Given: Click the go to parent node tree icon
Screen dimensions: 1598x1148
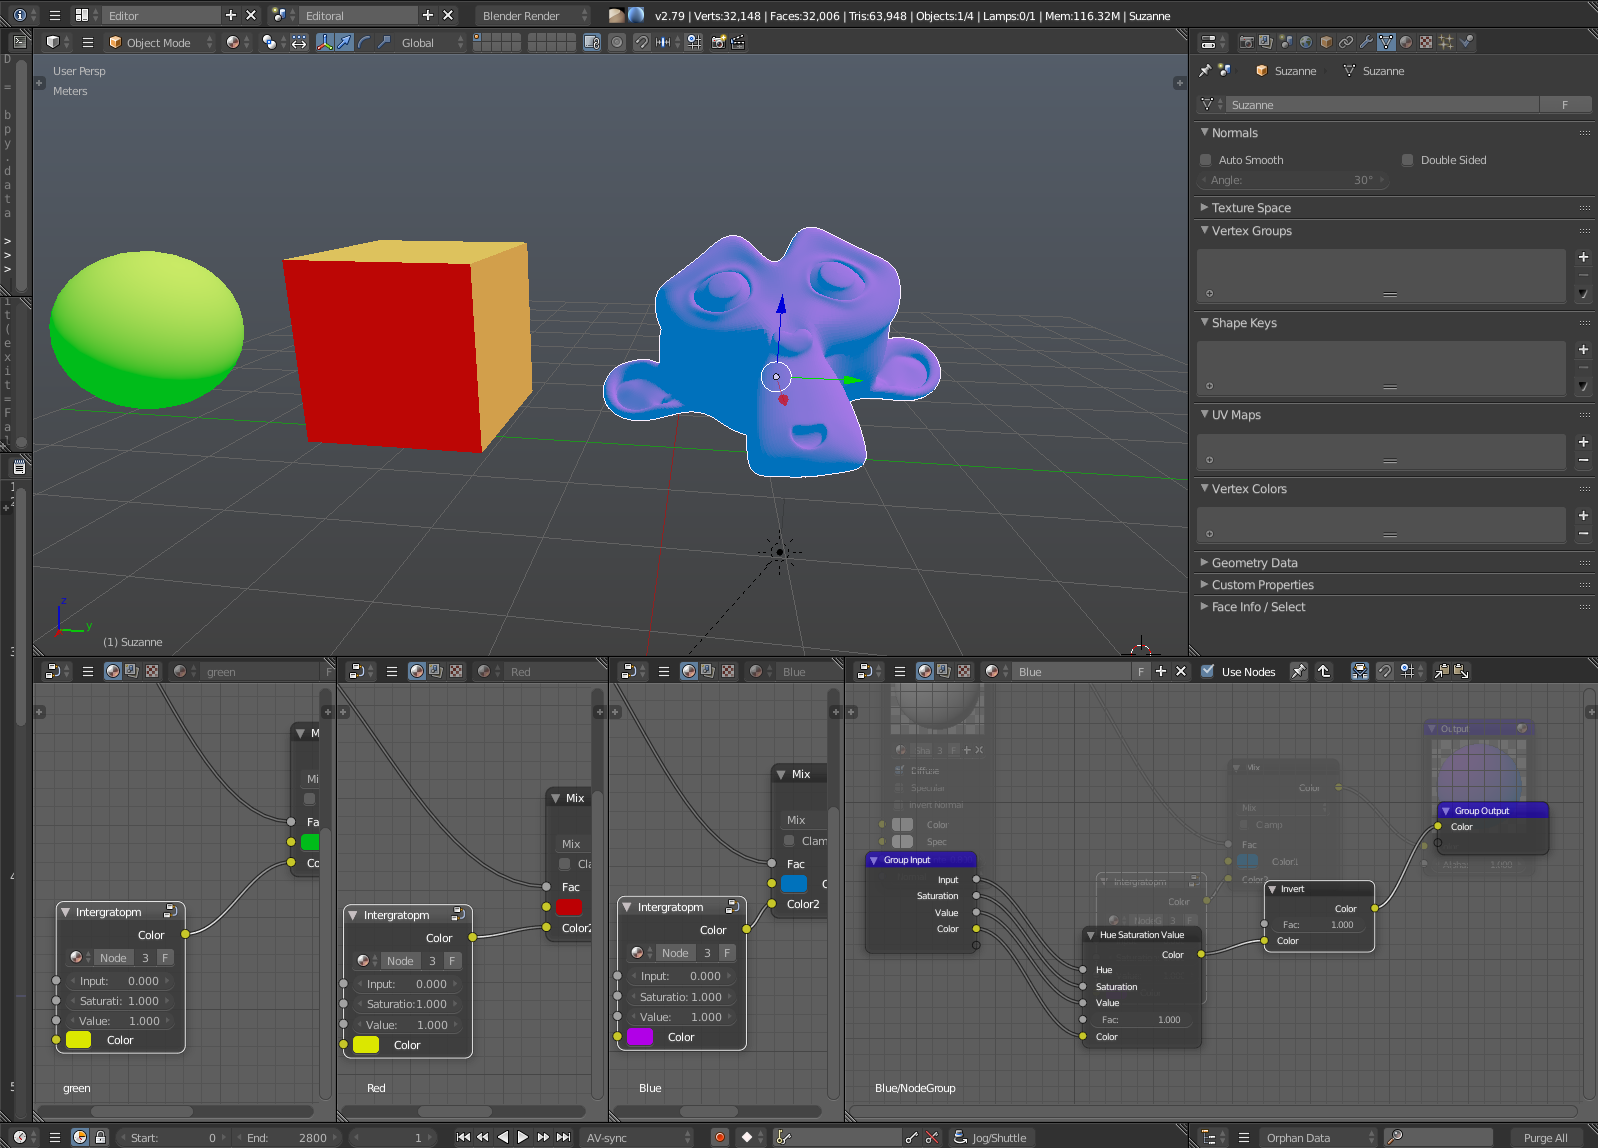Looking at the screenshot, I should (x=1324, y=671).
